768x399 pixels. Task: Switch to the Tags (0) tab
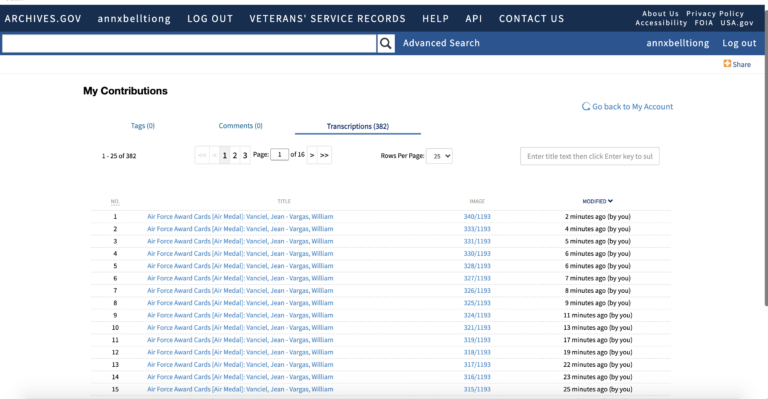pos(143,126)
